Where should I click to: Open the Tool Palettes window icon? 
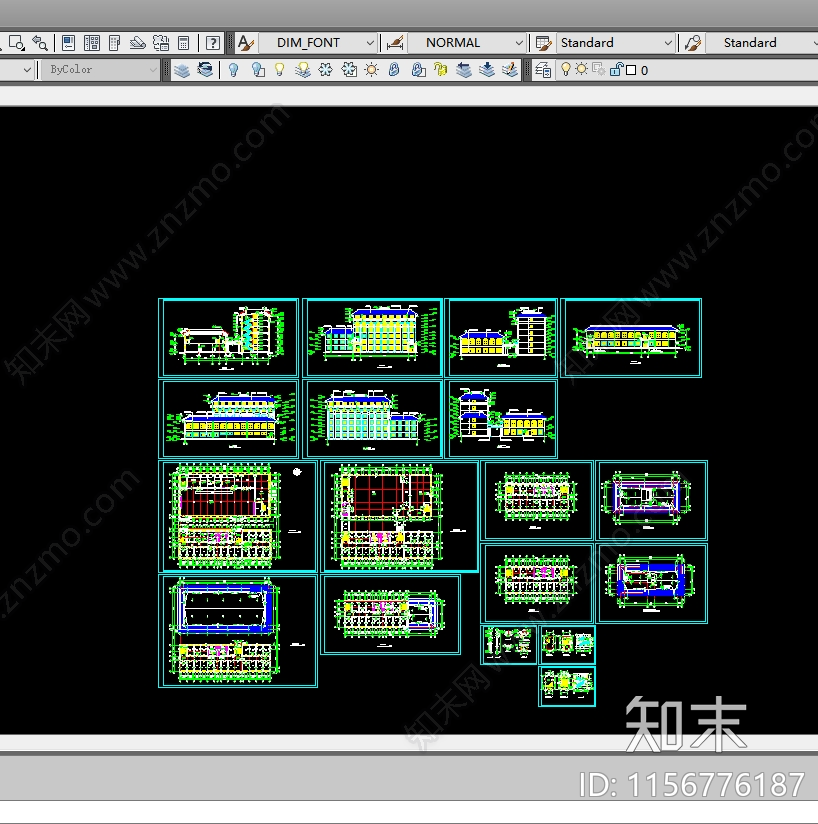(115, 43)
